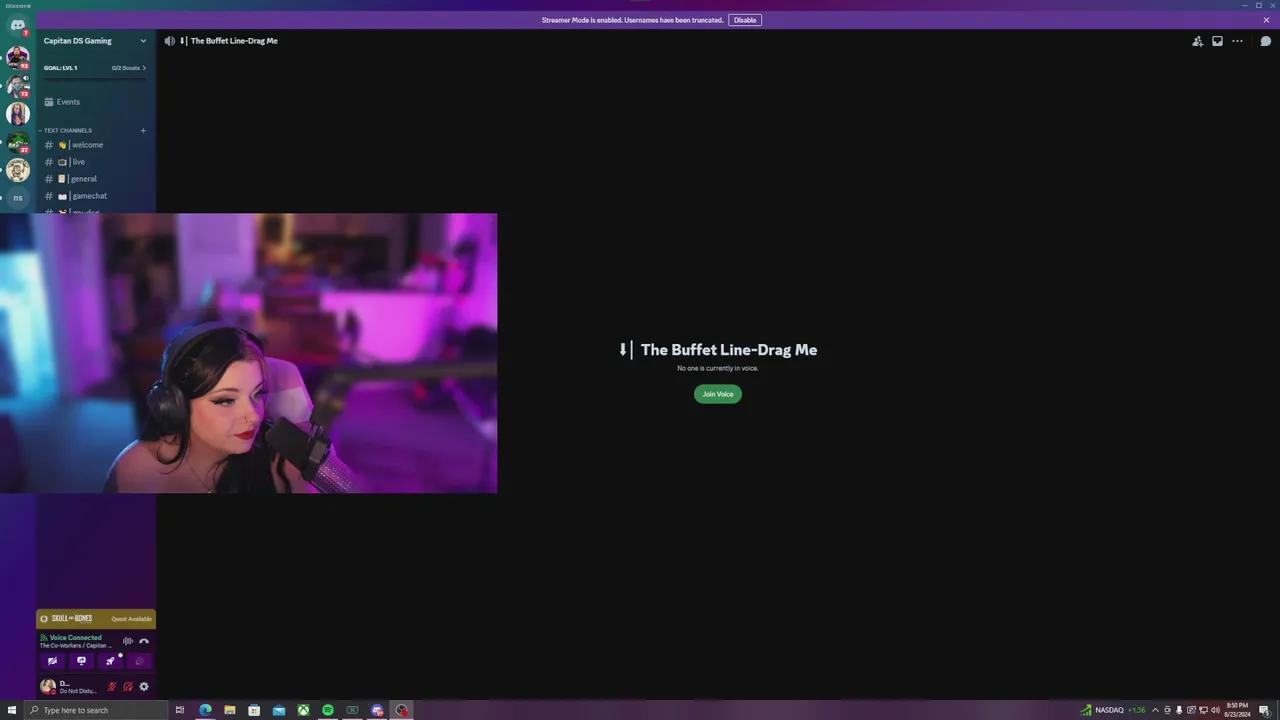Image resolution: width=1280 pixels, height=720 pixels.
Task: Open Task View on the taskbar
Action: [180, 710]
